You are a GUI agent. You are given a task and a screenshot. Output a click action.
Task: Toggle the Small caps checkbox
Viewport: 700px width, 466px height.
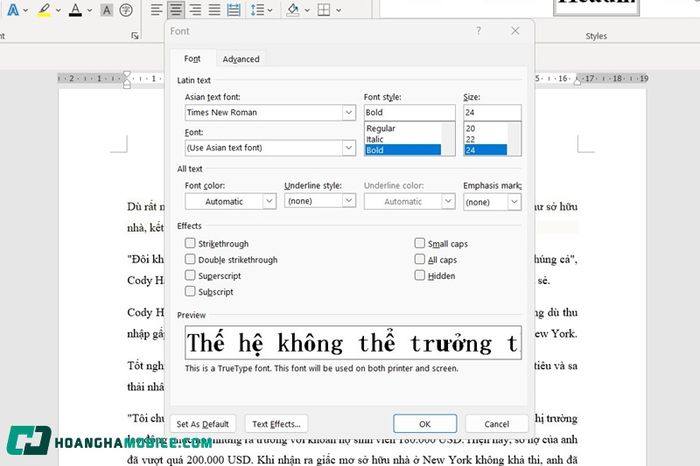click(420, 244)
